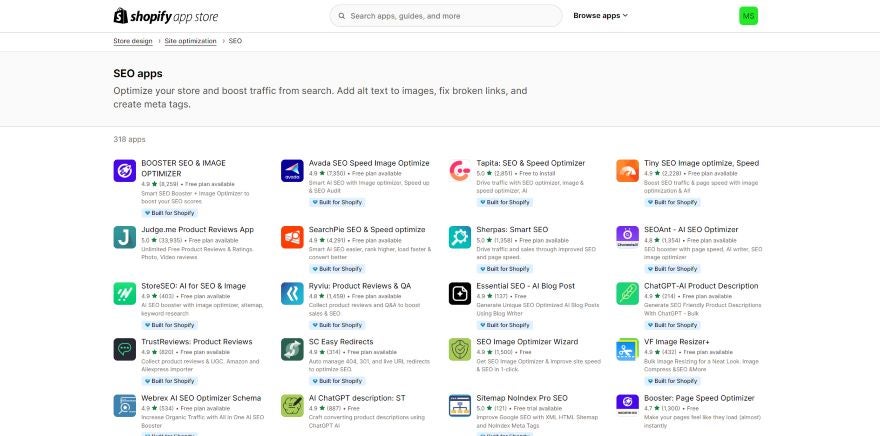The image size is (880, 436).
Task: Open AI ChatGPT description: ST title
Action: point(357,398)
